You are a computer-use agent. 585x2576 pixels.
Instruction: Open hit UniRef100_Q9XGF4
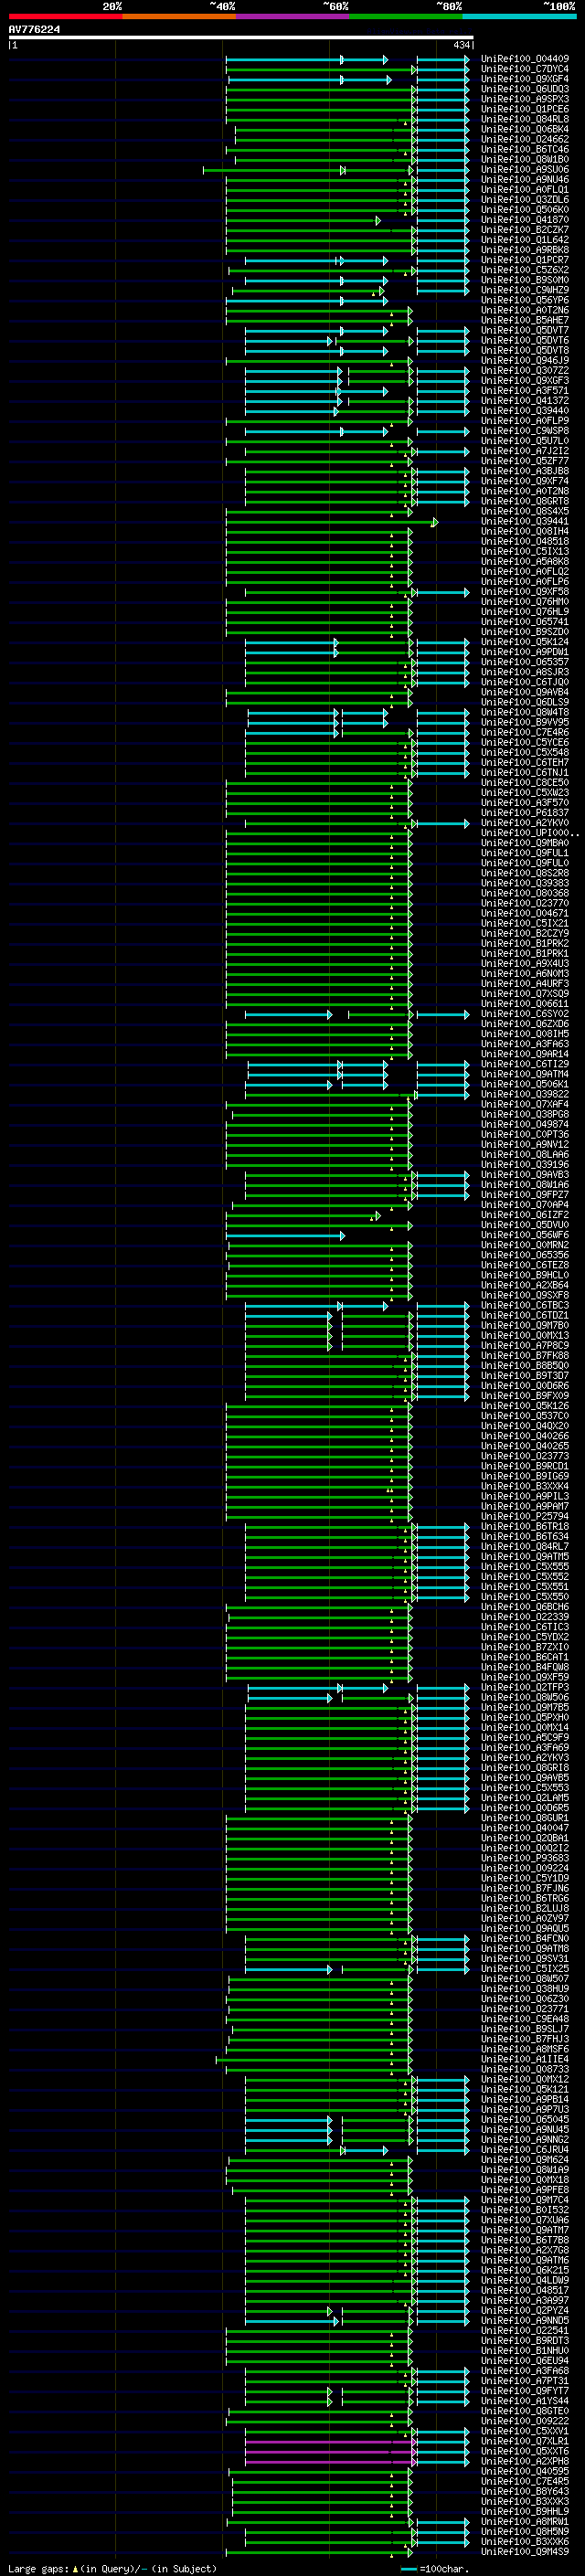click(525, 79)
